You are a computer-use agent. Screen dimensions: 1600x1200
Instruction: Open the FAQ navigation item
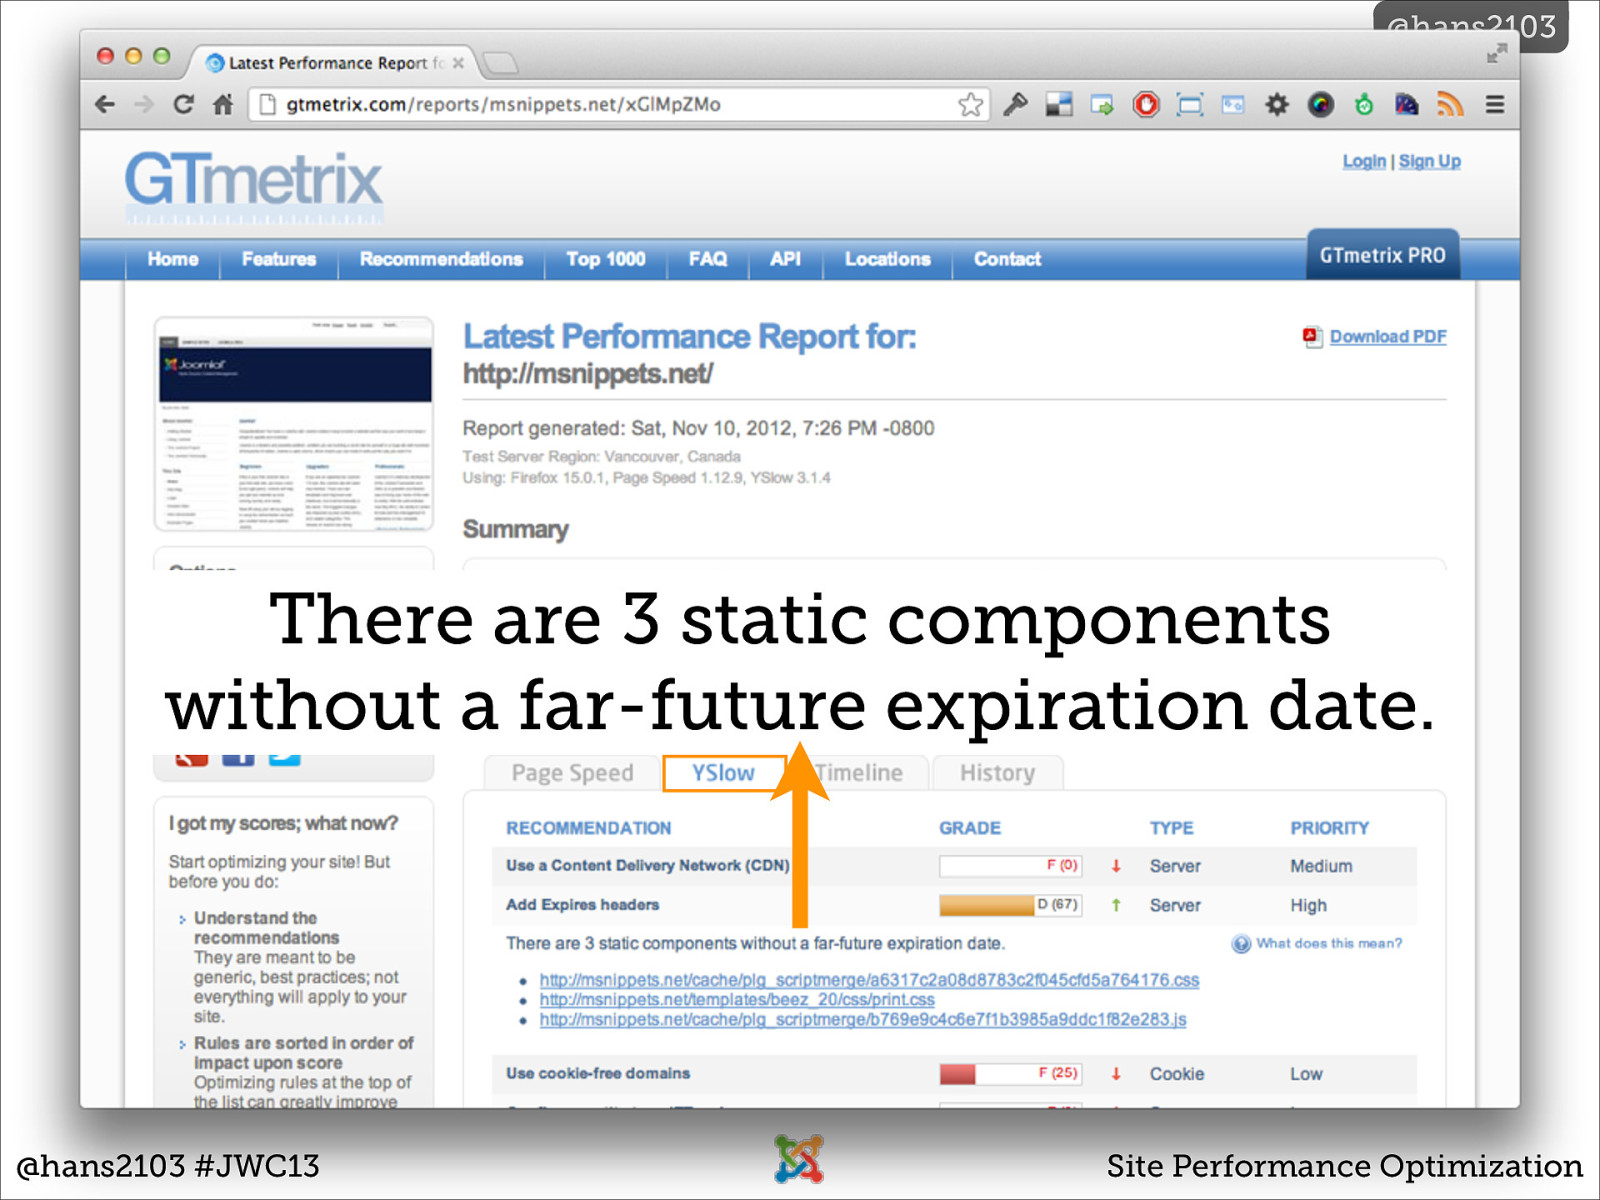pos(708,259)
